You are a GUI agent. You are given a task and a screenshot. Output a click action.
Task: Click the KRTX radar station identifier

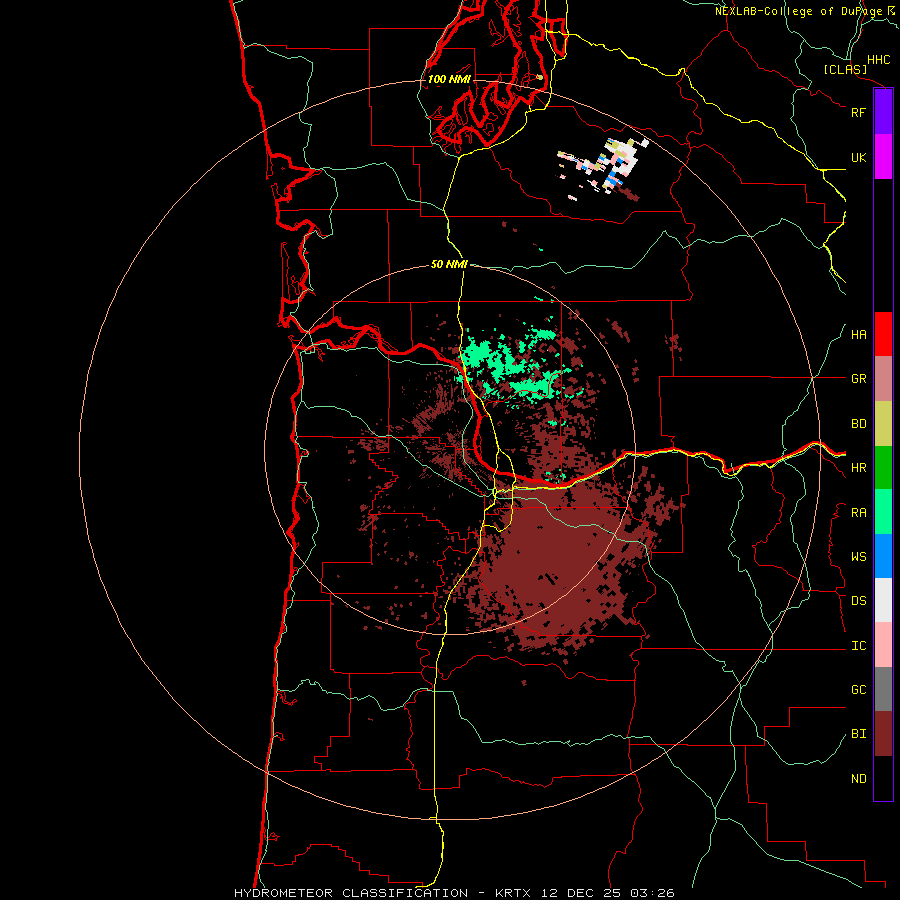tap(514, 893)
